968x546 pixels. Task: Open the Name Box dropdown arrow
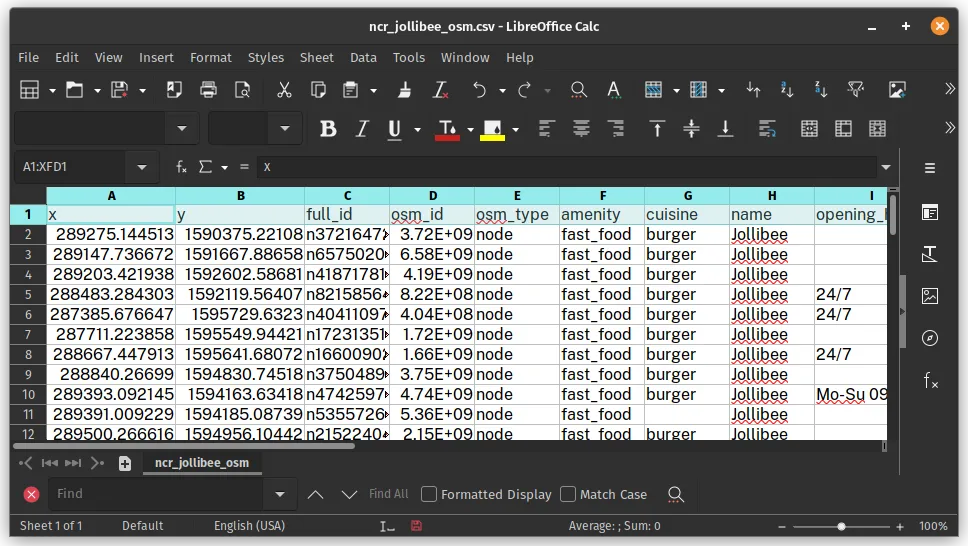(x=142, y=167)
